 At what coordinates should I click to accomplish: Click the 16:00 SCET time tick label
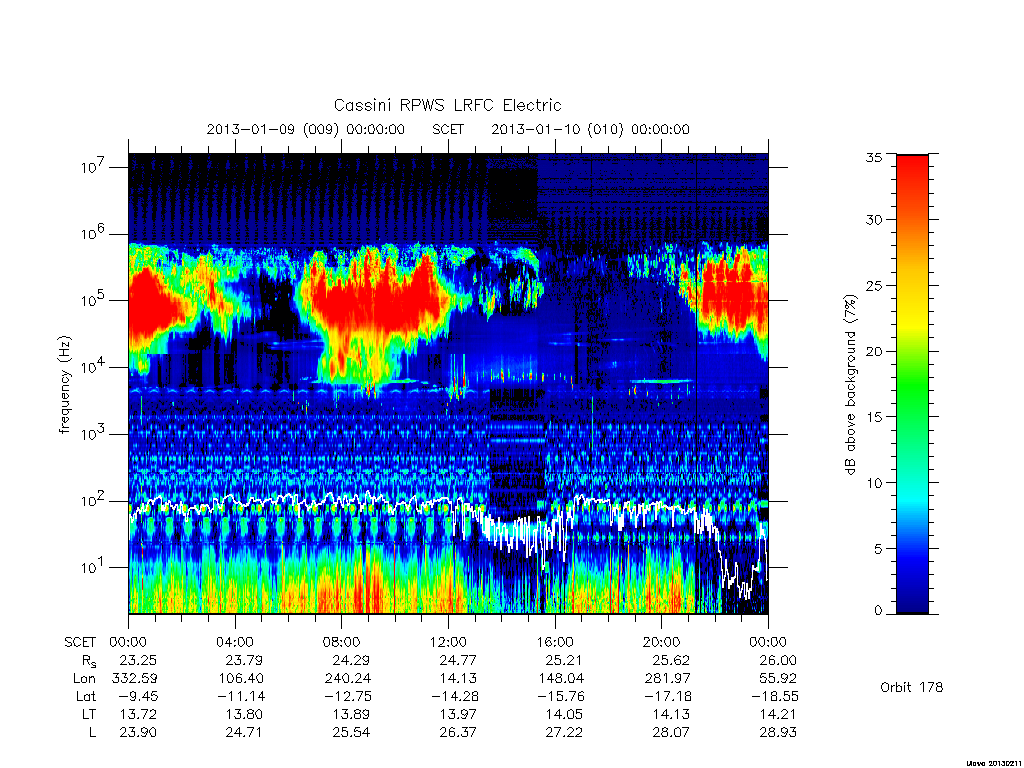click(555, 642)
